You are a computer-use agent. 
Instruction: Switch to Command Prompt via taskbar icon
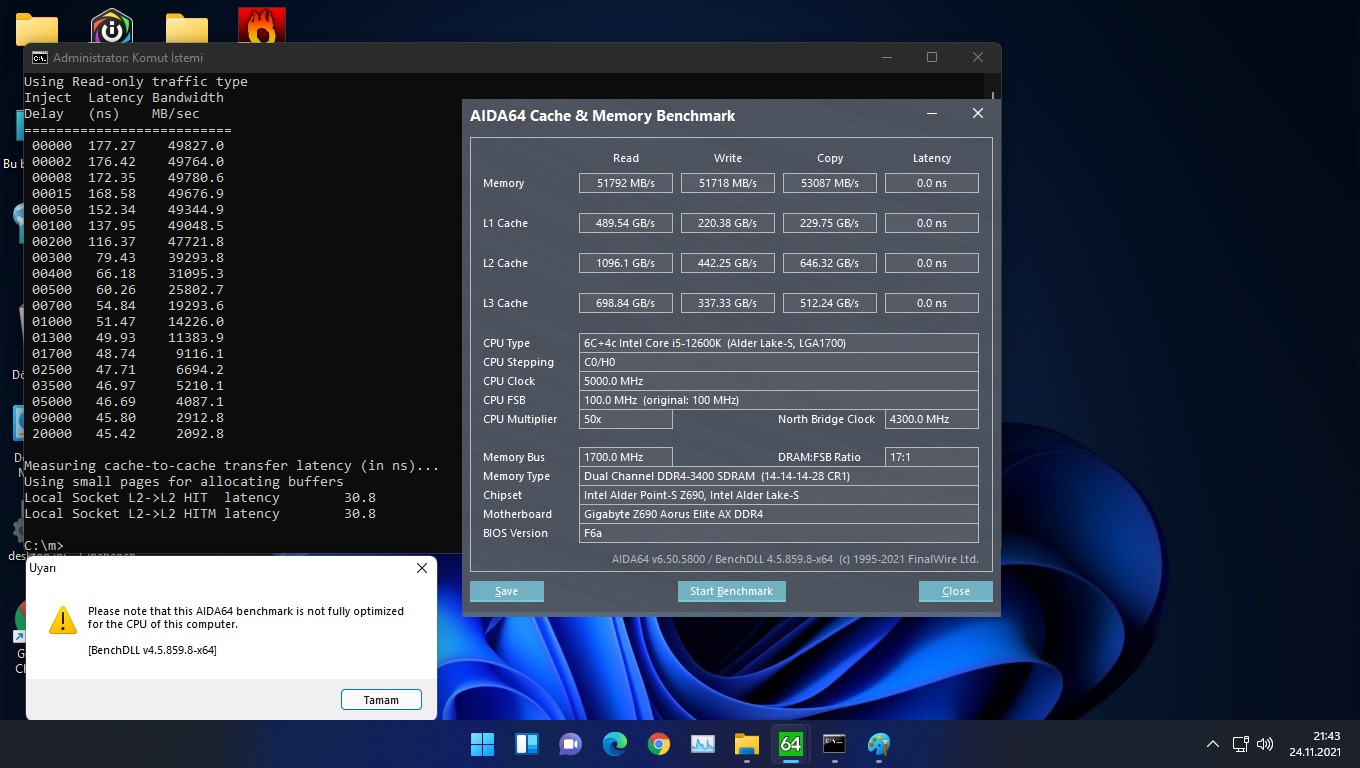(x=834, y=744)
